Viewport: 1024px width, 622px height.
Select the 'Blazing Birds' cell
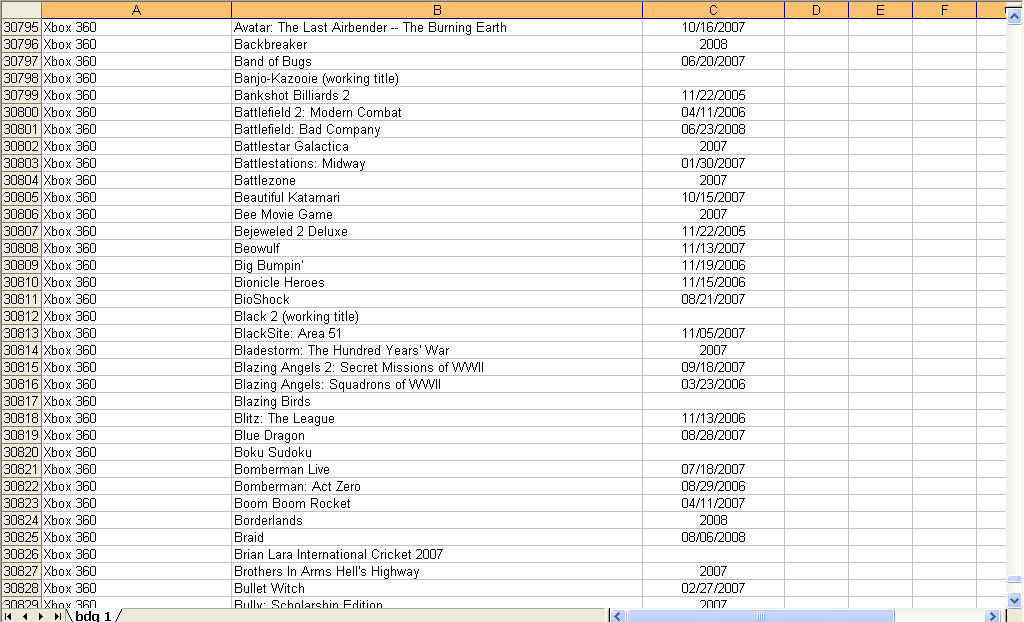click(437, 401)
